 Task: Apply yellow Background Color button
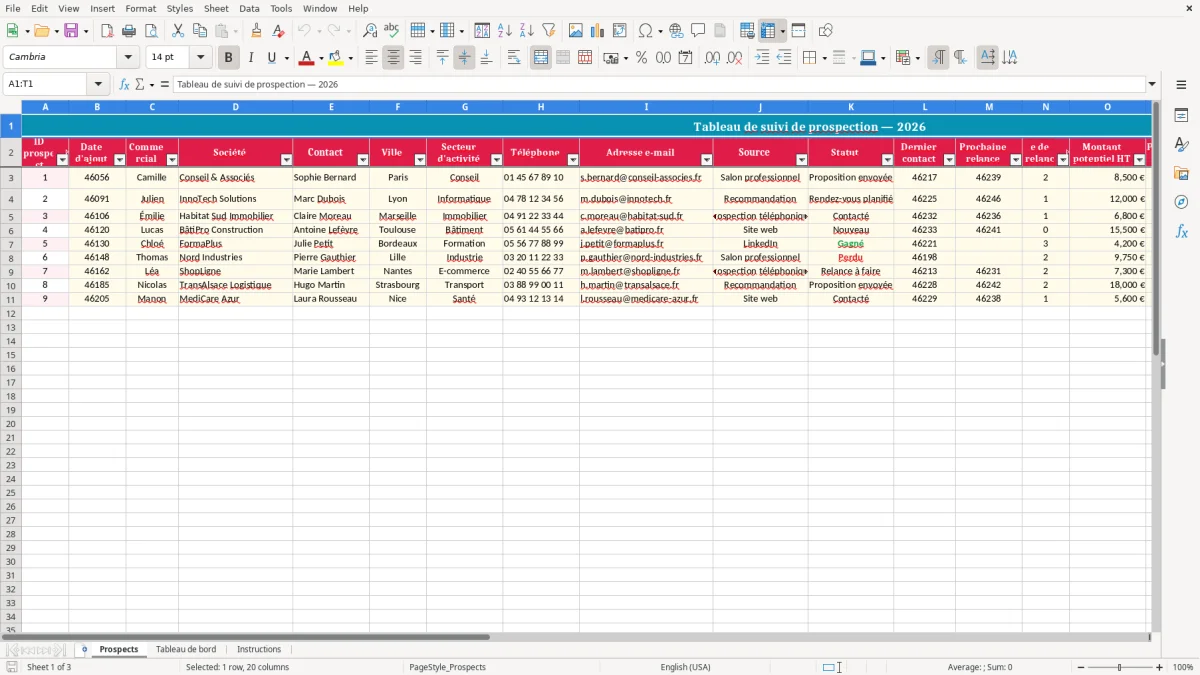point(336,58)
